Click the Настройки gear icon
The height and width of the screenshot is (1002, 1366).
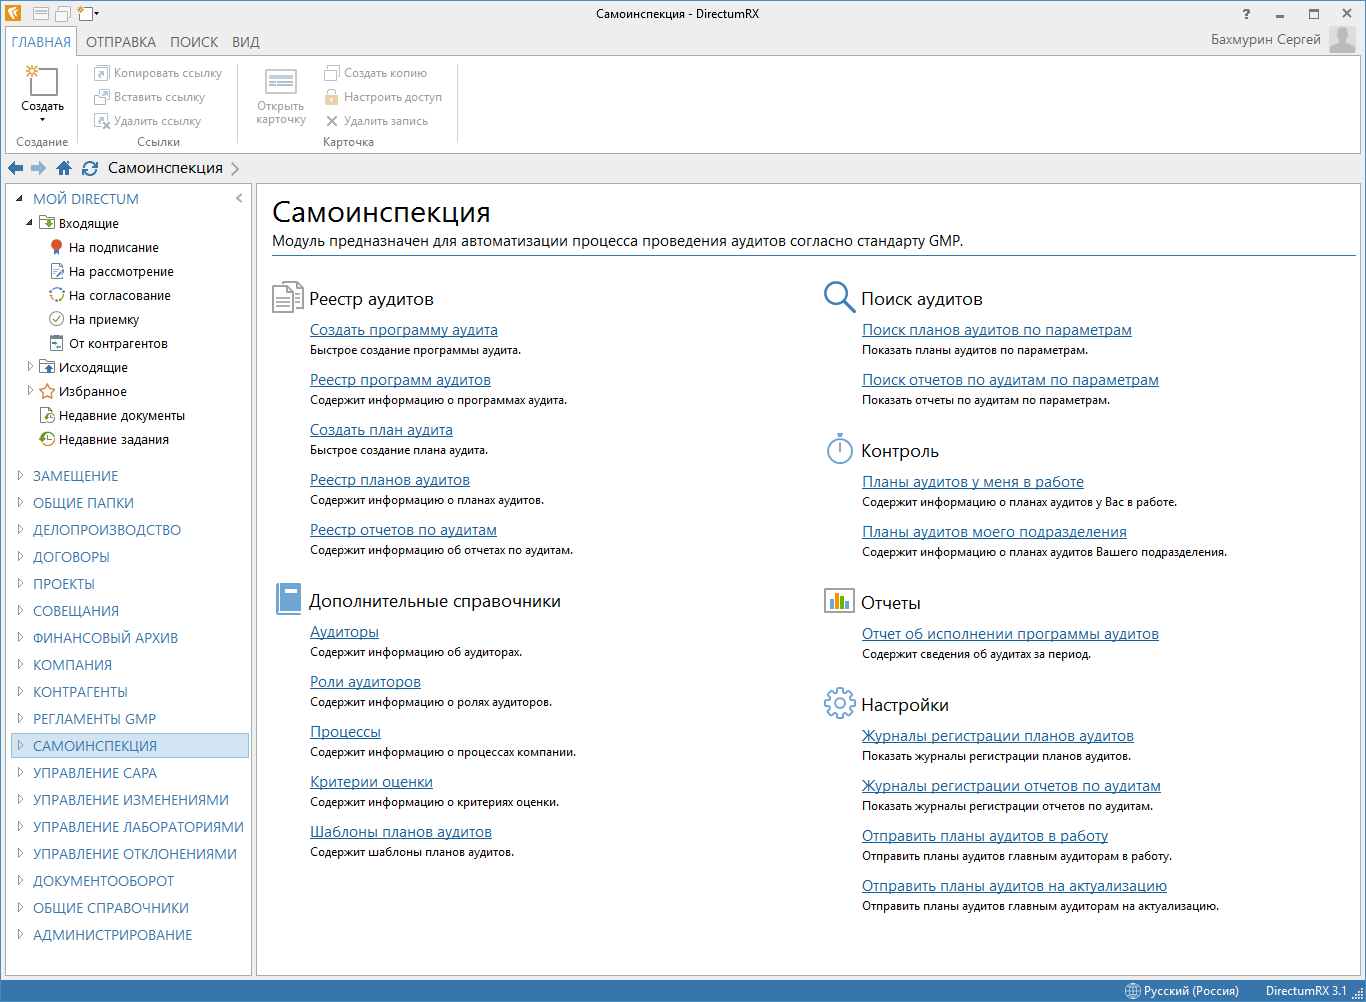pyautogui.click(x=839, y=703)
